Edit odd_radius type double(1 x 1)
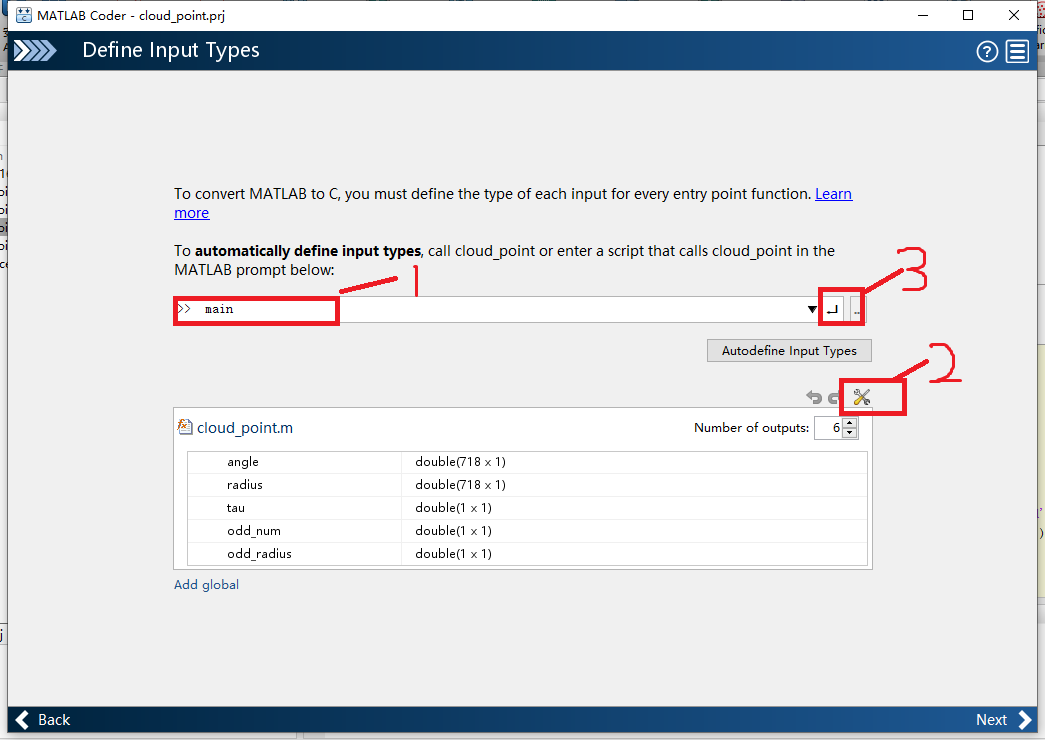Image resolution: width=1045 pixels, height=740 pixels. [x=453, y=554]
